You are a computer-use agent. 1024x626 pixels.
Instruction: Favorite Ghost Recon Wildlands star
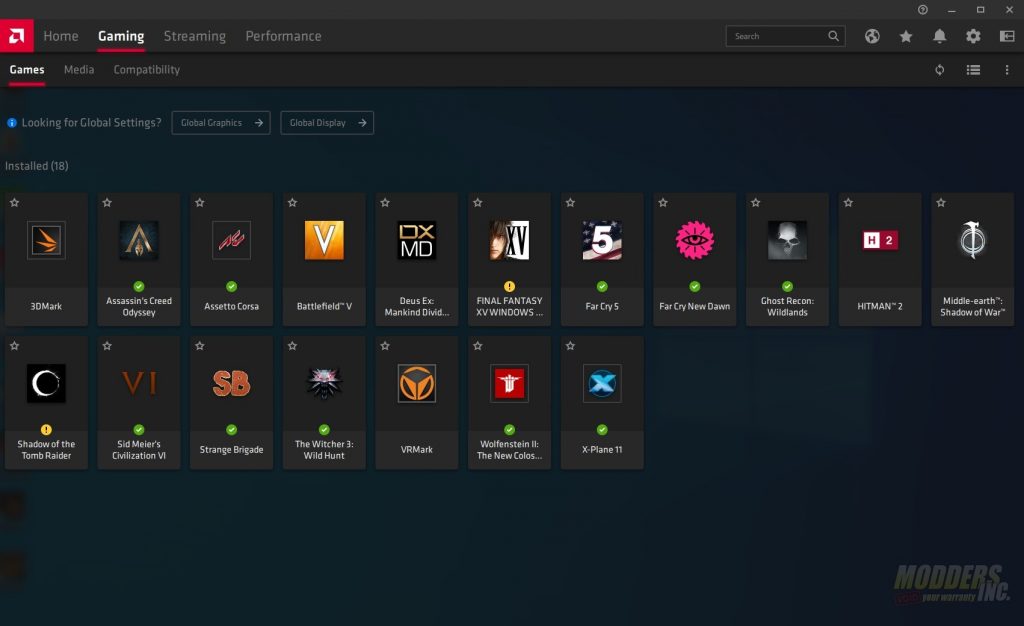pyautogui.click(x=756, y=203)
